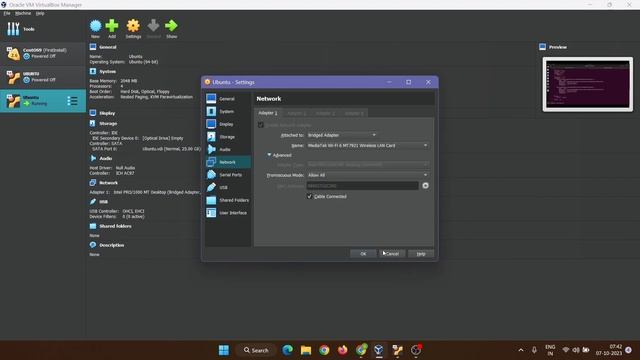The width and height of the screenshot is (640, 360).
Task: Open Storage category in Settings sidebar
Action: [x=227, y=137]
